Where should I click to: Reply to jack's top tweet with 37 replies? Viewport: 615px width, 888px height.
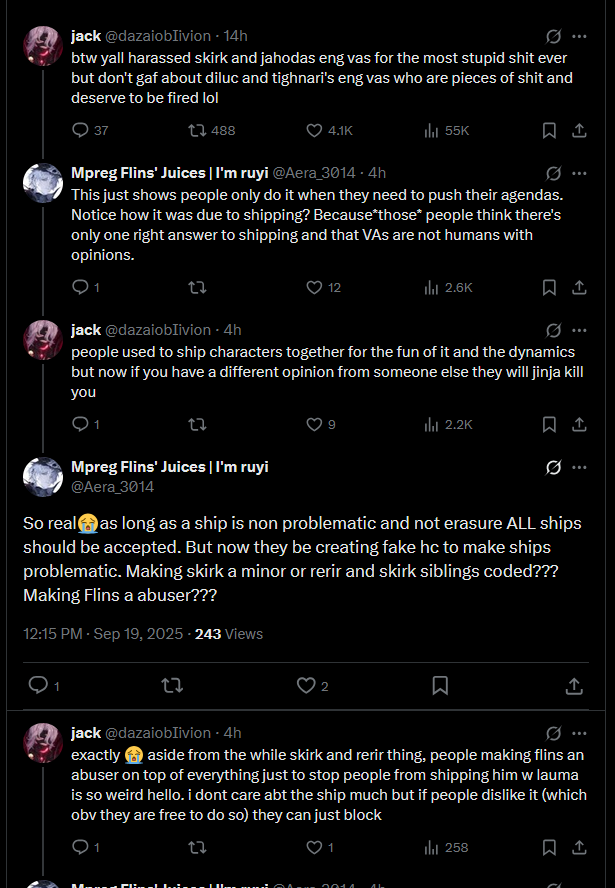[x=81, y=130]
